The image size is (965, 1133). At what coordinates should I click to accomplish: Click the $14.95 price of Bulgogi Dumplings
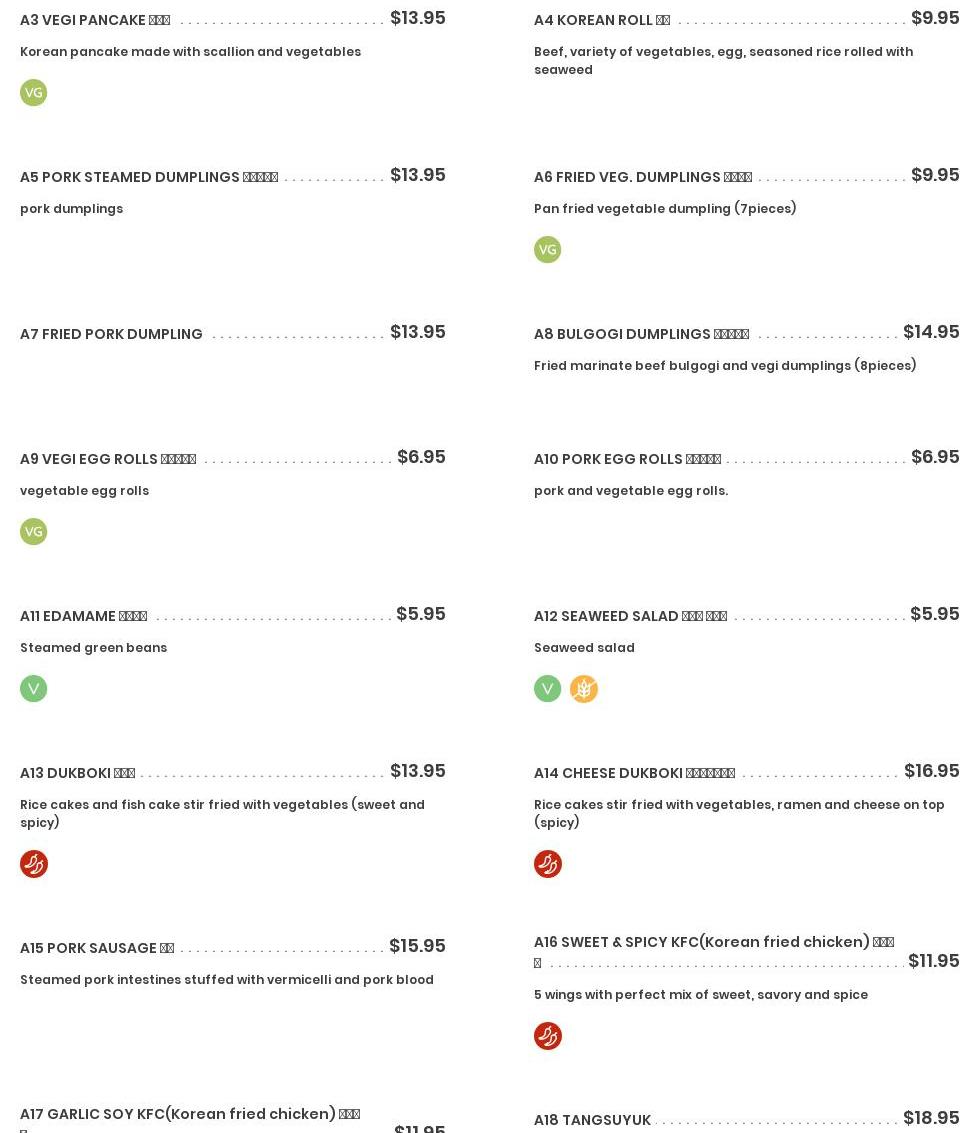tap(931, 332)
